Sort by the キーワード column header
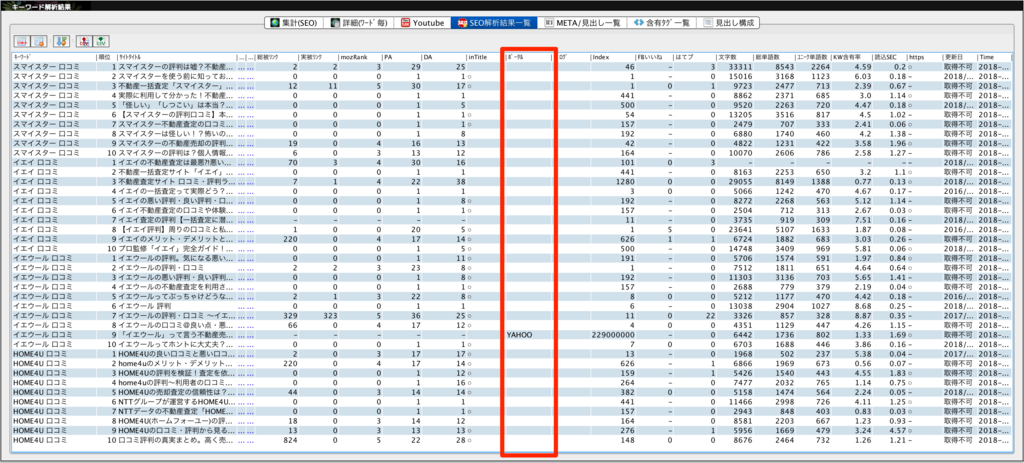This screenshot has height=463, width=1024. coord(54,57)
